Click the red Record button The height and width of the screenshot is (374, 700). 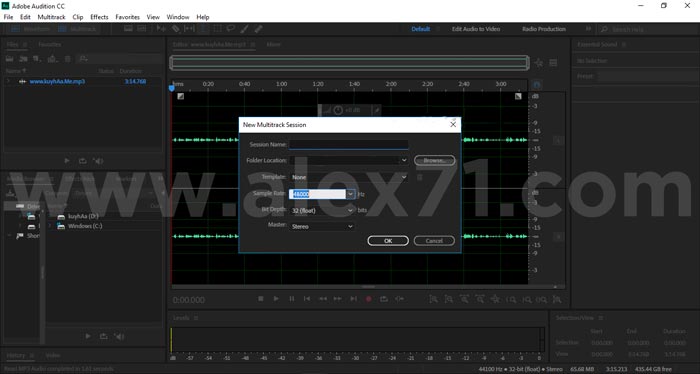[x=368, y=299]
